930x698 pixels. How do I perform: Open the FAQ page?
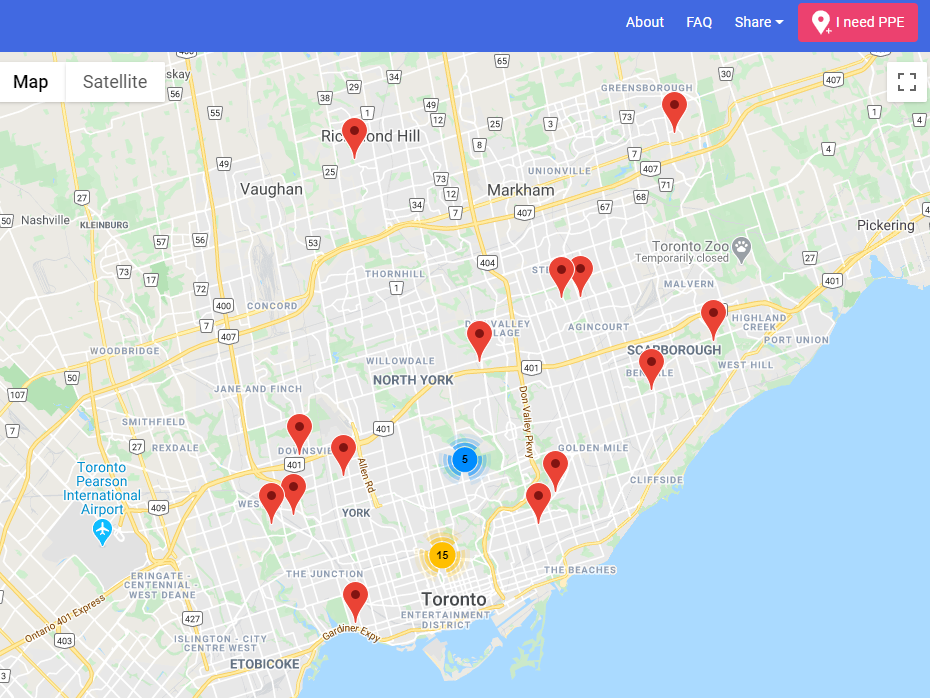pos(699,22)
